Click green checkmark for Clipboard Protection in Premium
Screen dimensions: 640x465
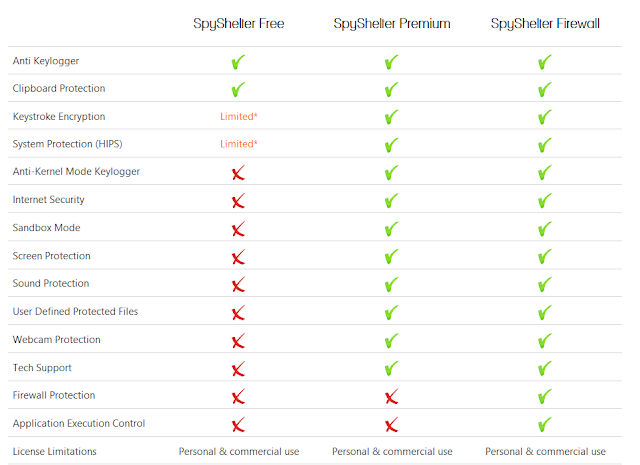[x=392, y=89]
